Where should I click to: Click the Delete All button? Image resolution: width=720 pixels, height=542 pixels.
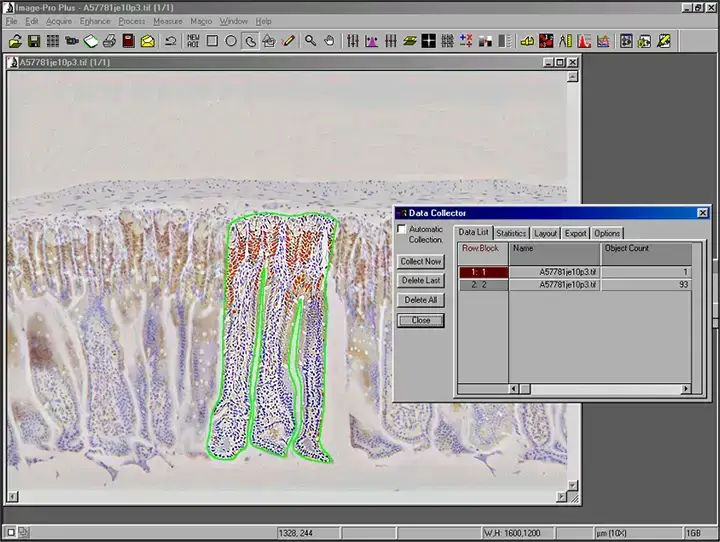(420, 300)
